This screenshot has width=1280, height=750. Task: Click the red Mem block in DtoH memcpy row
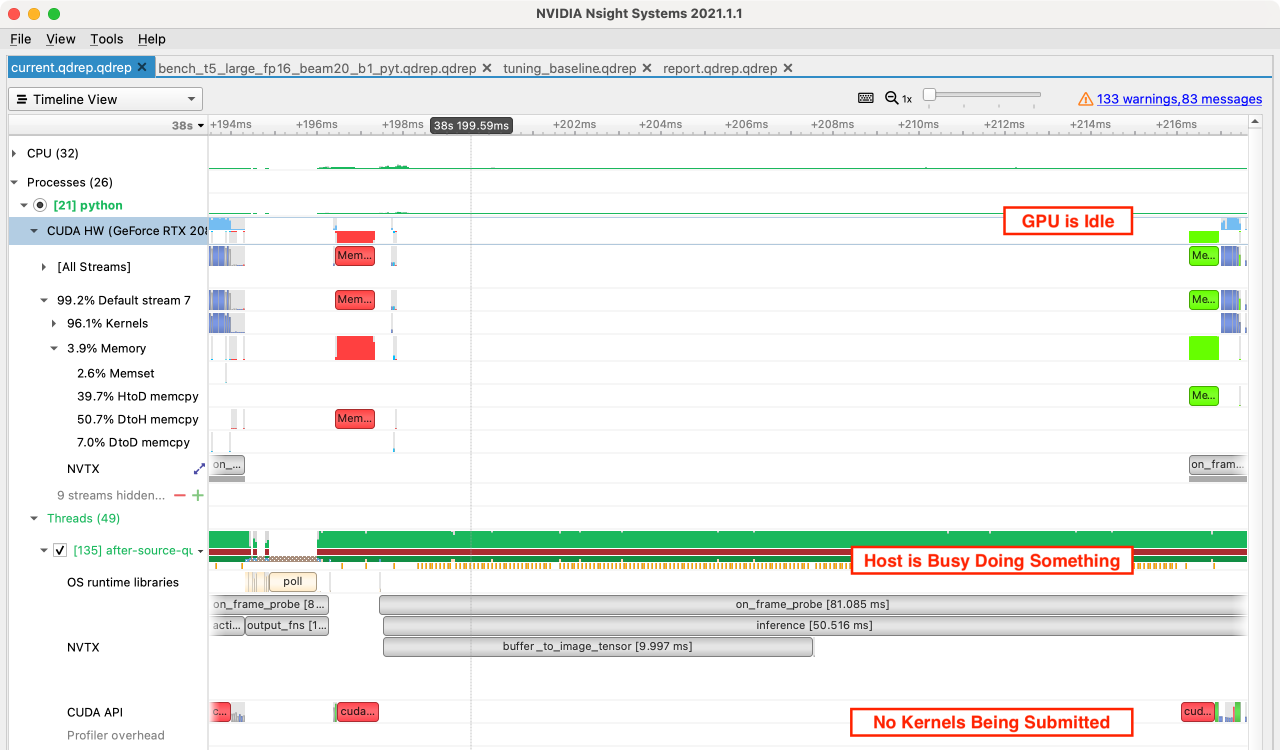355,418
